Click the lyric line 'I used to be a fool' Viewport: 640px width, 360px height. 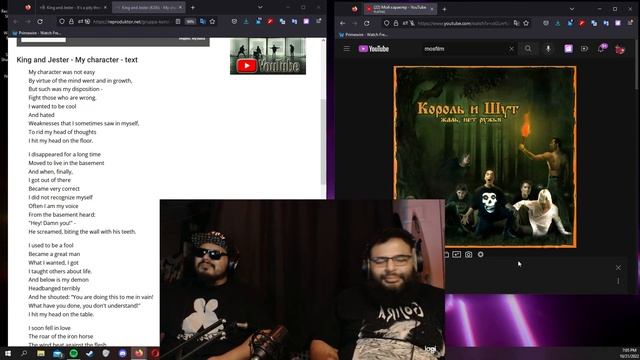pyautogui.click(x=51, y=245)
